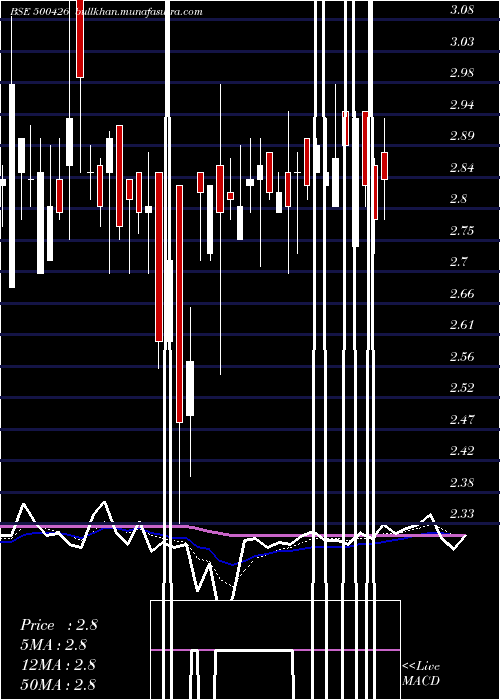Viewport: 500px width, 700px height.
Task: Click the BSE 500426 ticker label
Action: (x=40, y=12)
